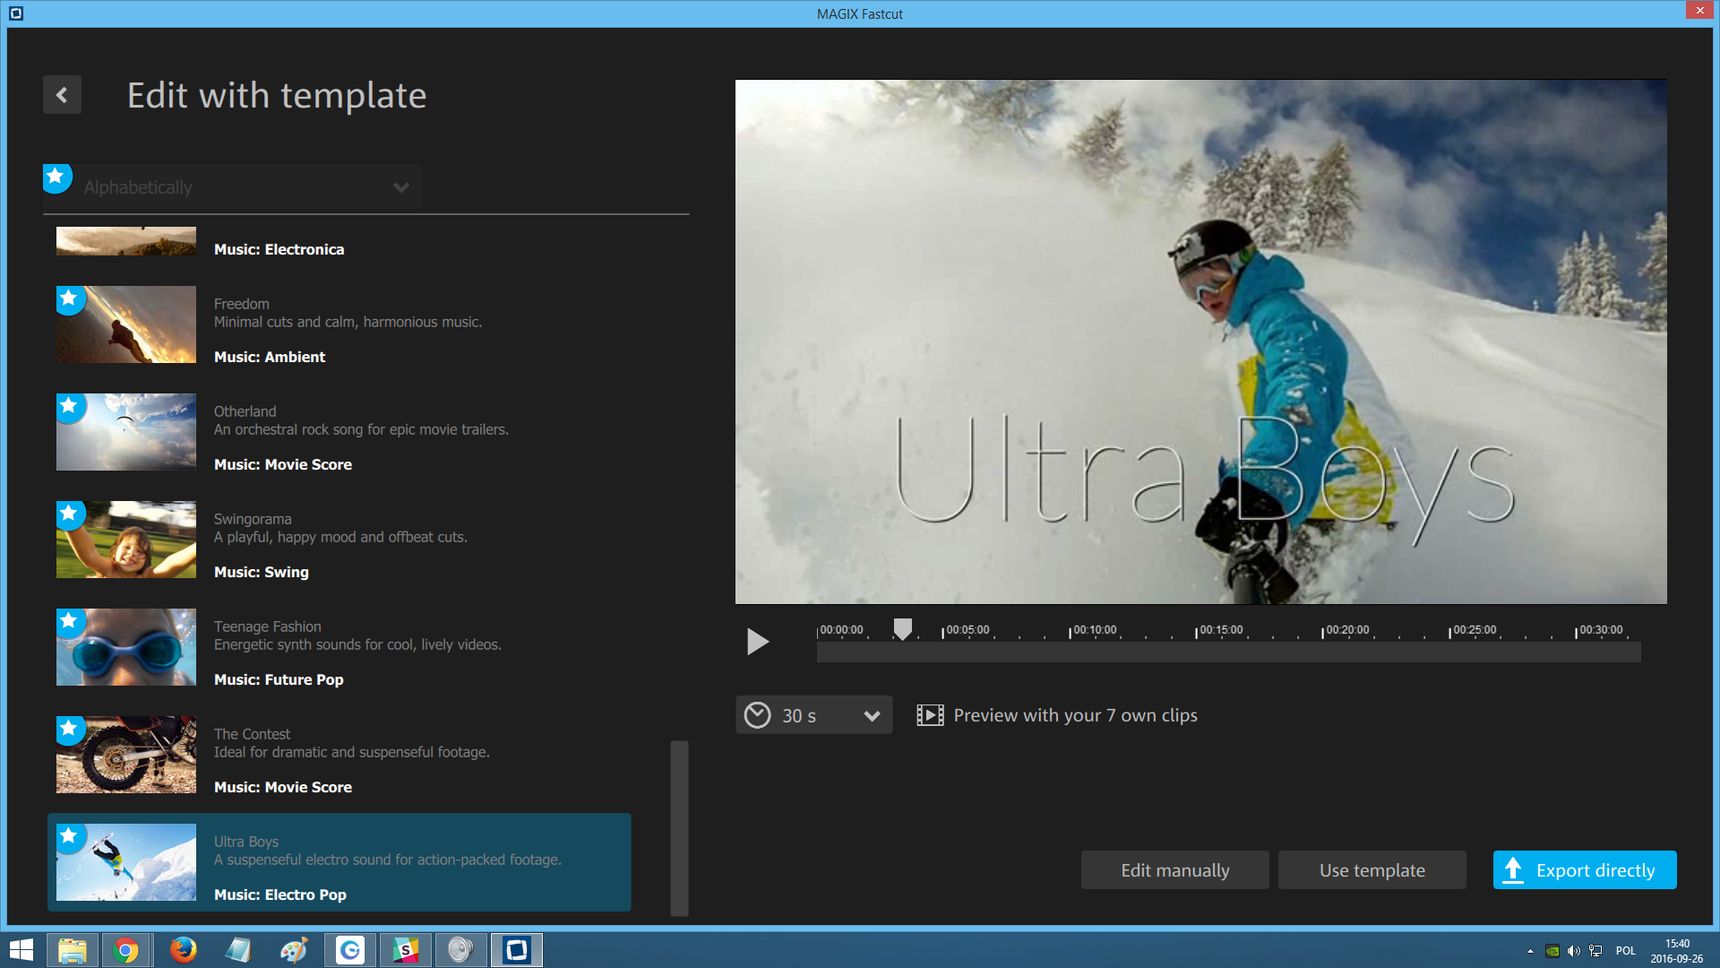Toggle favorite star on The Contest template
The height and width of the screenshot is (968, 1720).
click(69, 729)
